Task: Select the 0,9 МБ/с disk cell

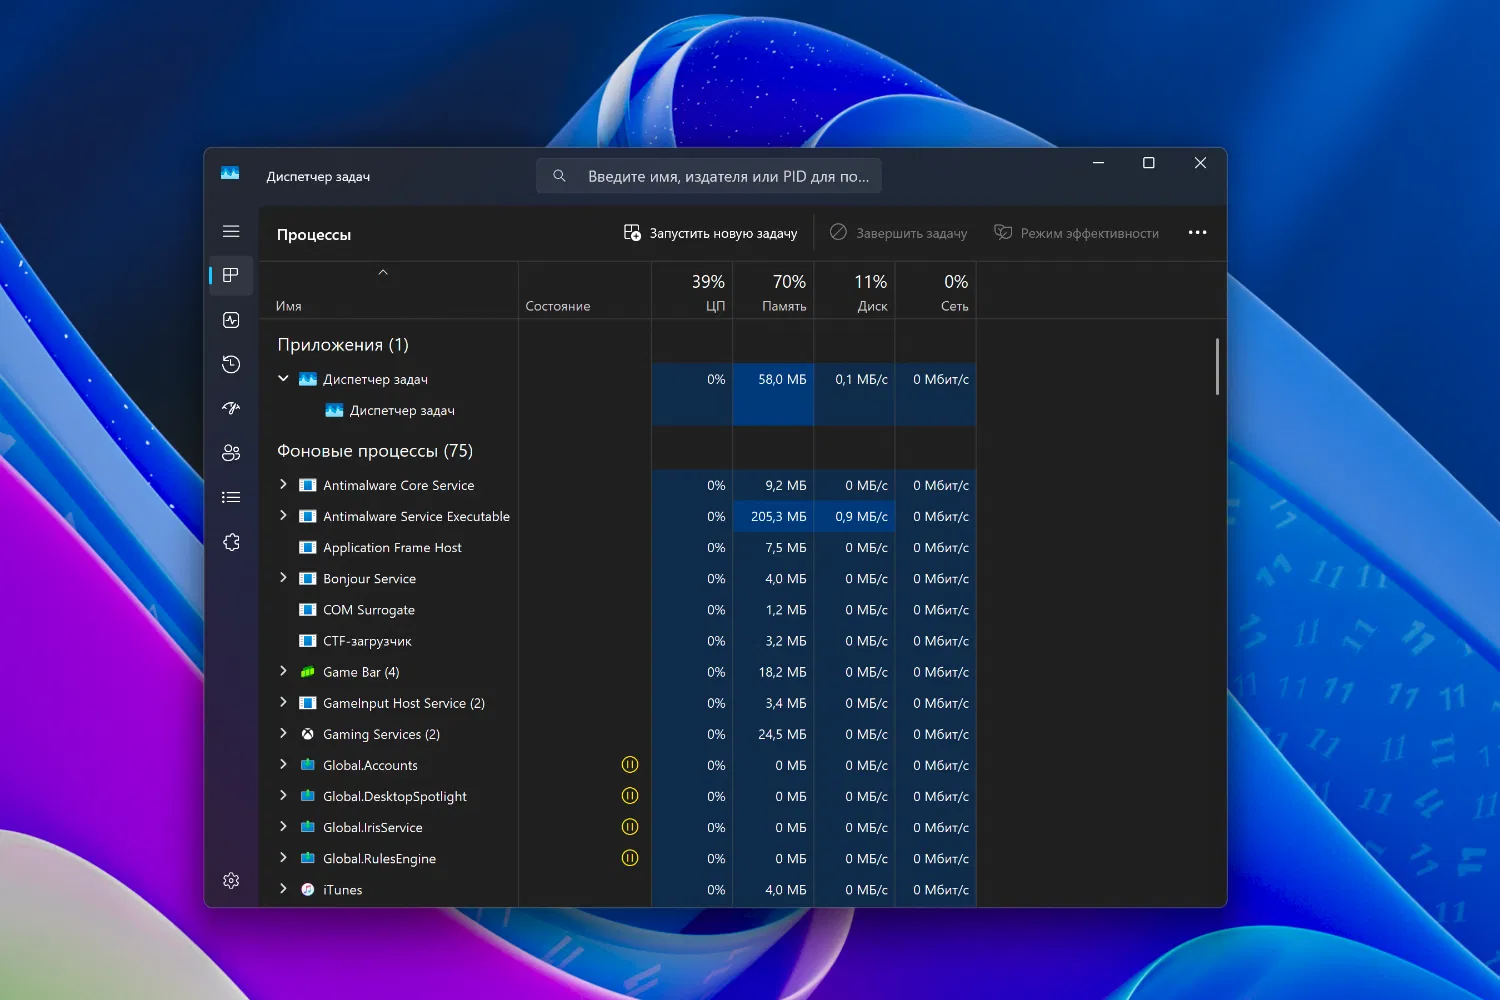Action: (x=854, y=516)
